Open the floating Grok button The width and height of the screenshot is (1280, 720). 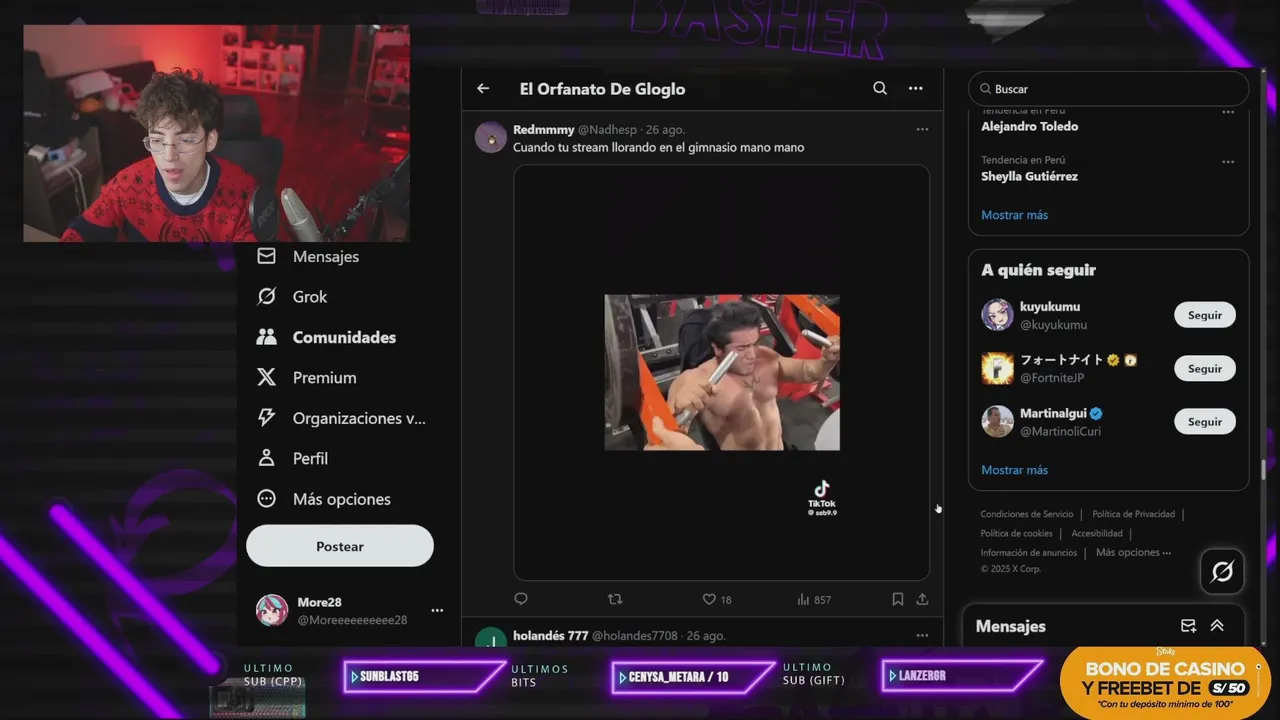click(x=1222, y=572)
